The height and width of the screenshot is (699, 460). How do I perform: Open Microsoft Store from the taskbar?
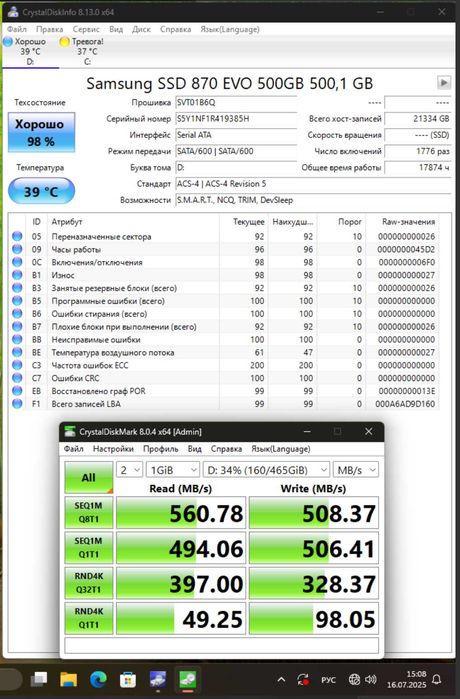pyautogui.click(x=128, y=679)
